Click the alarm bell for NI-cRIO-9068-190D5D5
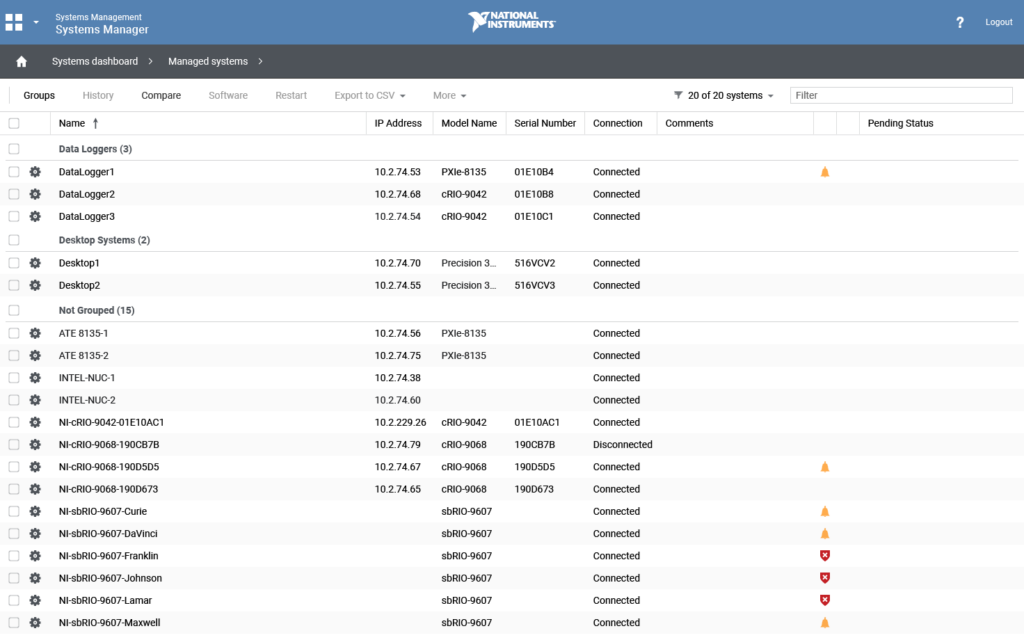1024x640 pixels. tap(825, 467)
